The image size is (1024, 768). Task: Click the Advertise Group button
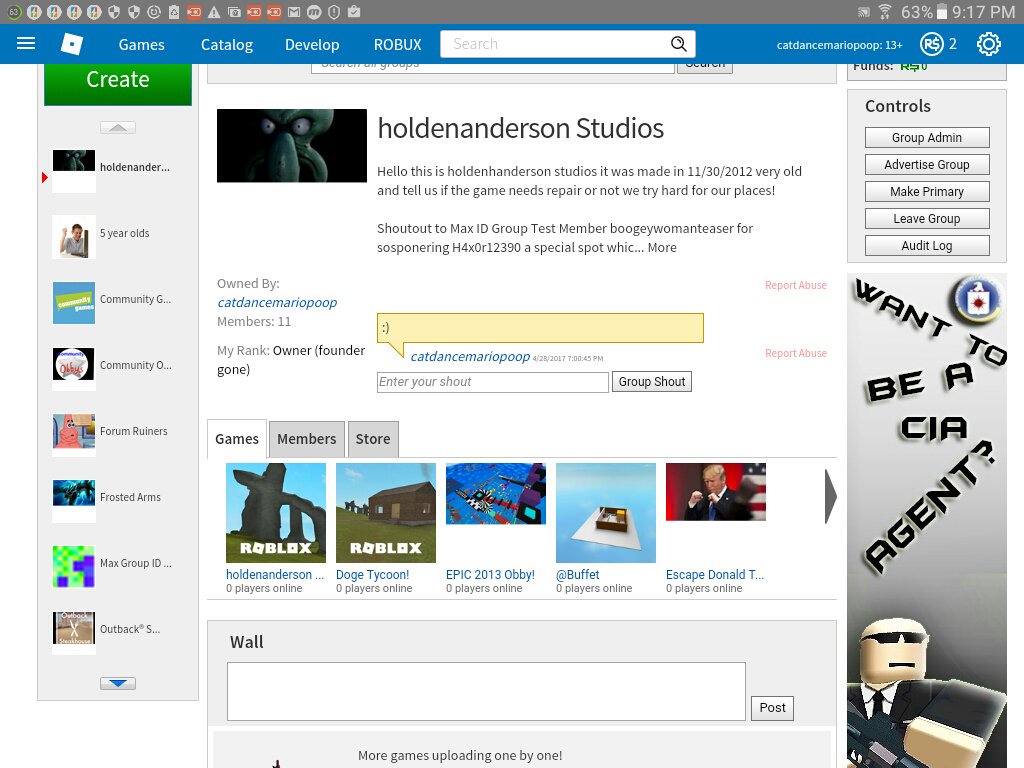point(927,165)
